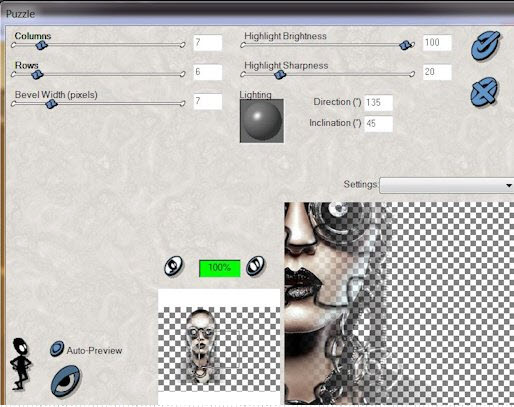Click the Rows value field
The height and width of the screenshot is (407, 514).
click(208, 72)
